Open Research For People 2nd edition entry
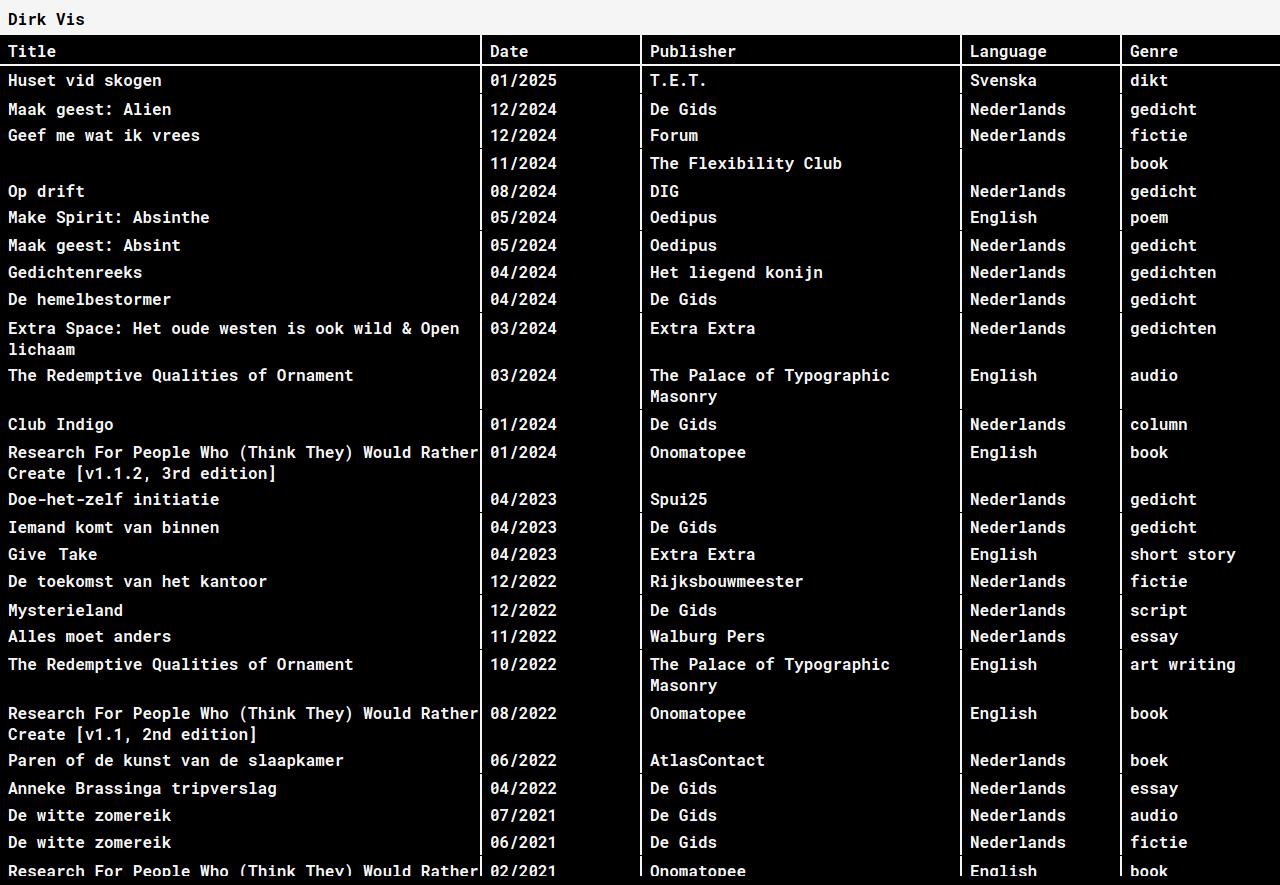The height and width of the screenshot is (885, 1280). coord(243,723)
